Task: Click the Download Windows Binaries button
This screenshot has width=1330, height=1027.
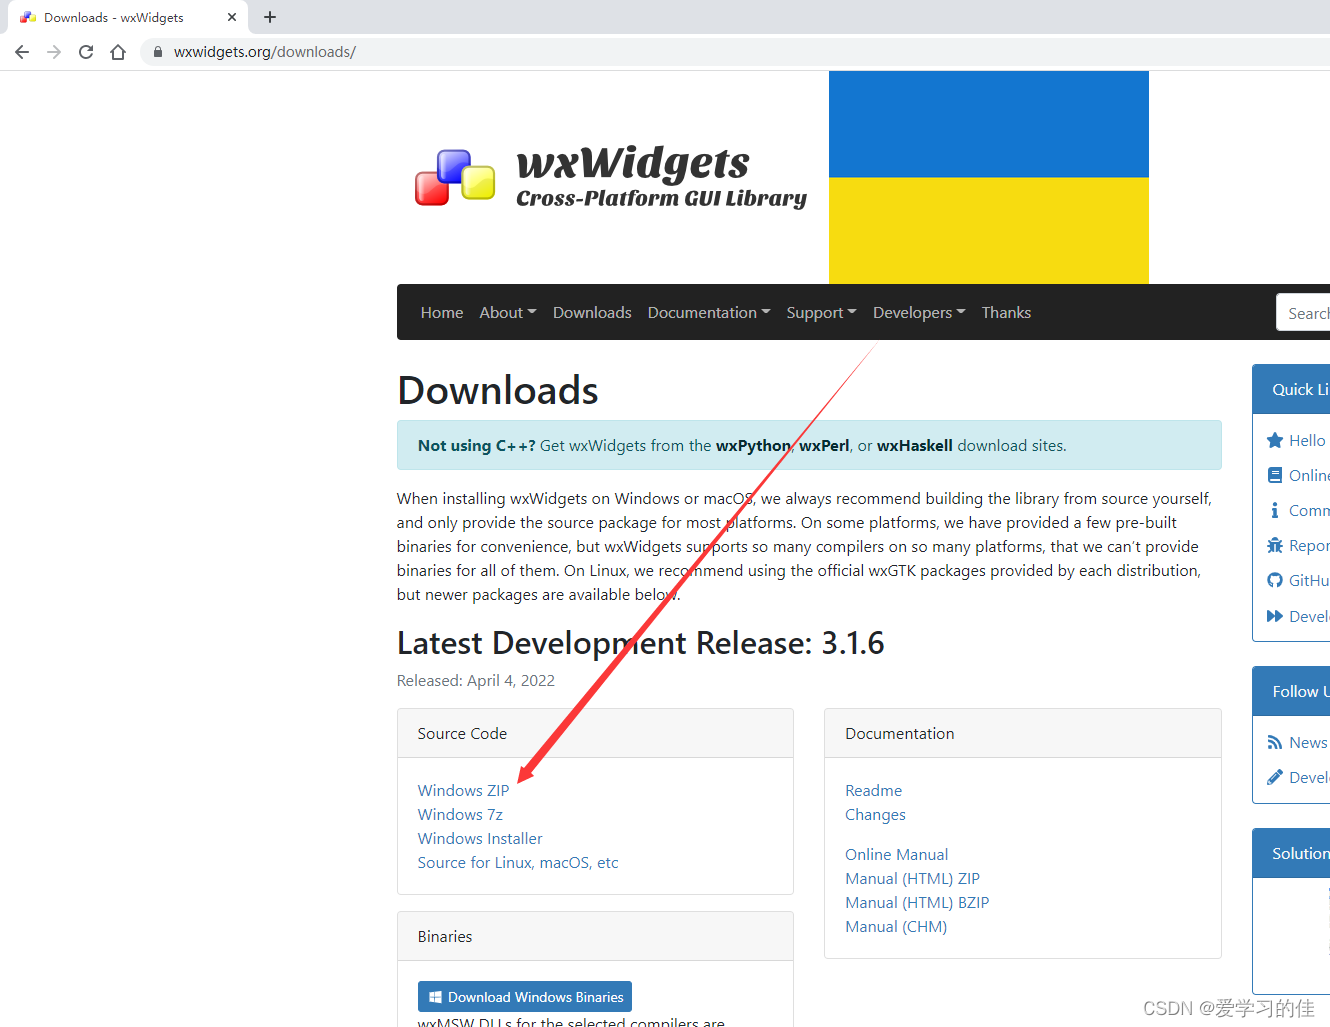Action: [525, 997]
